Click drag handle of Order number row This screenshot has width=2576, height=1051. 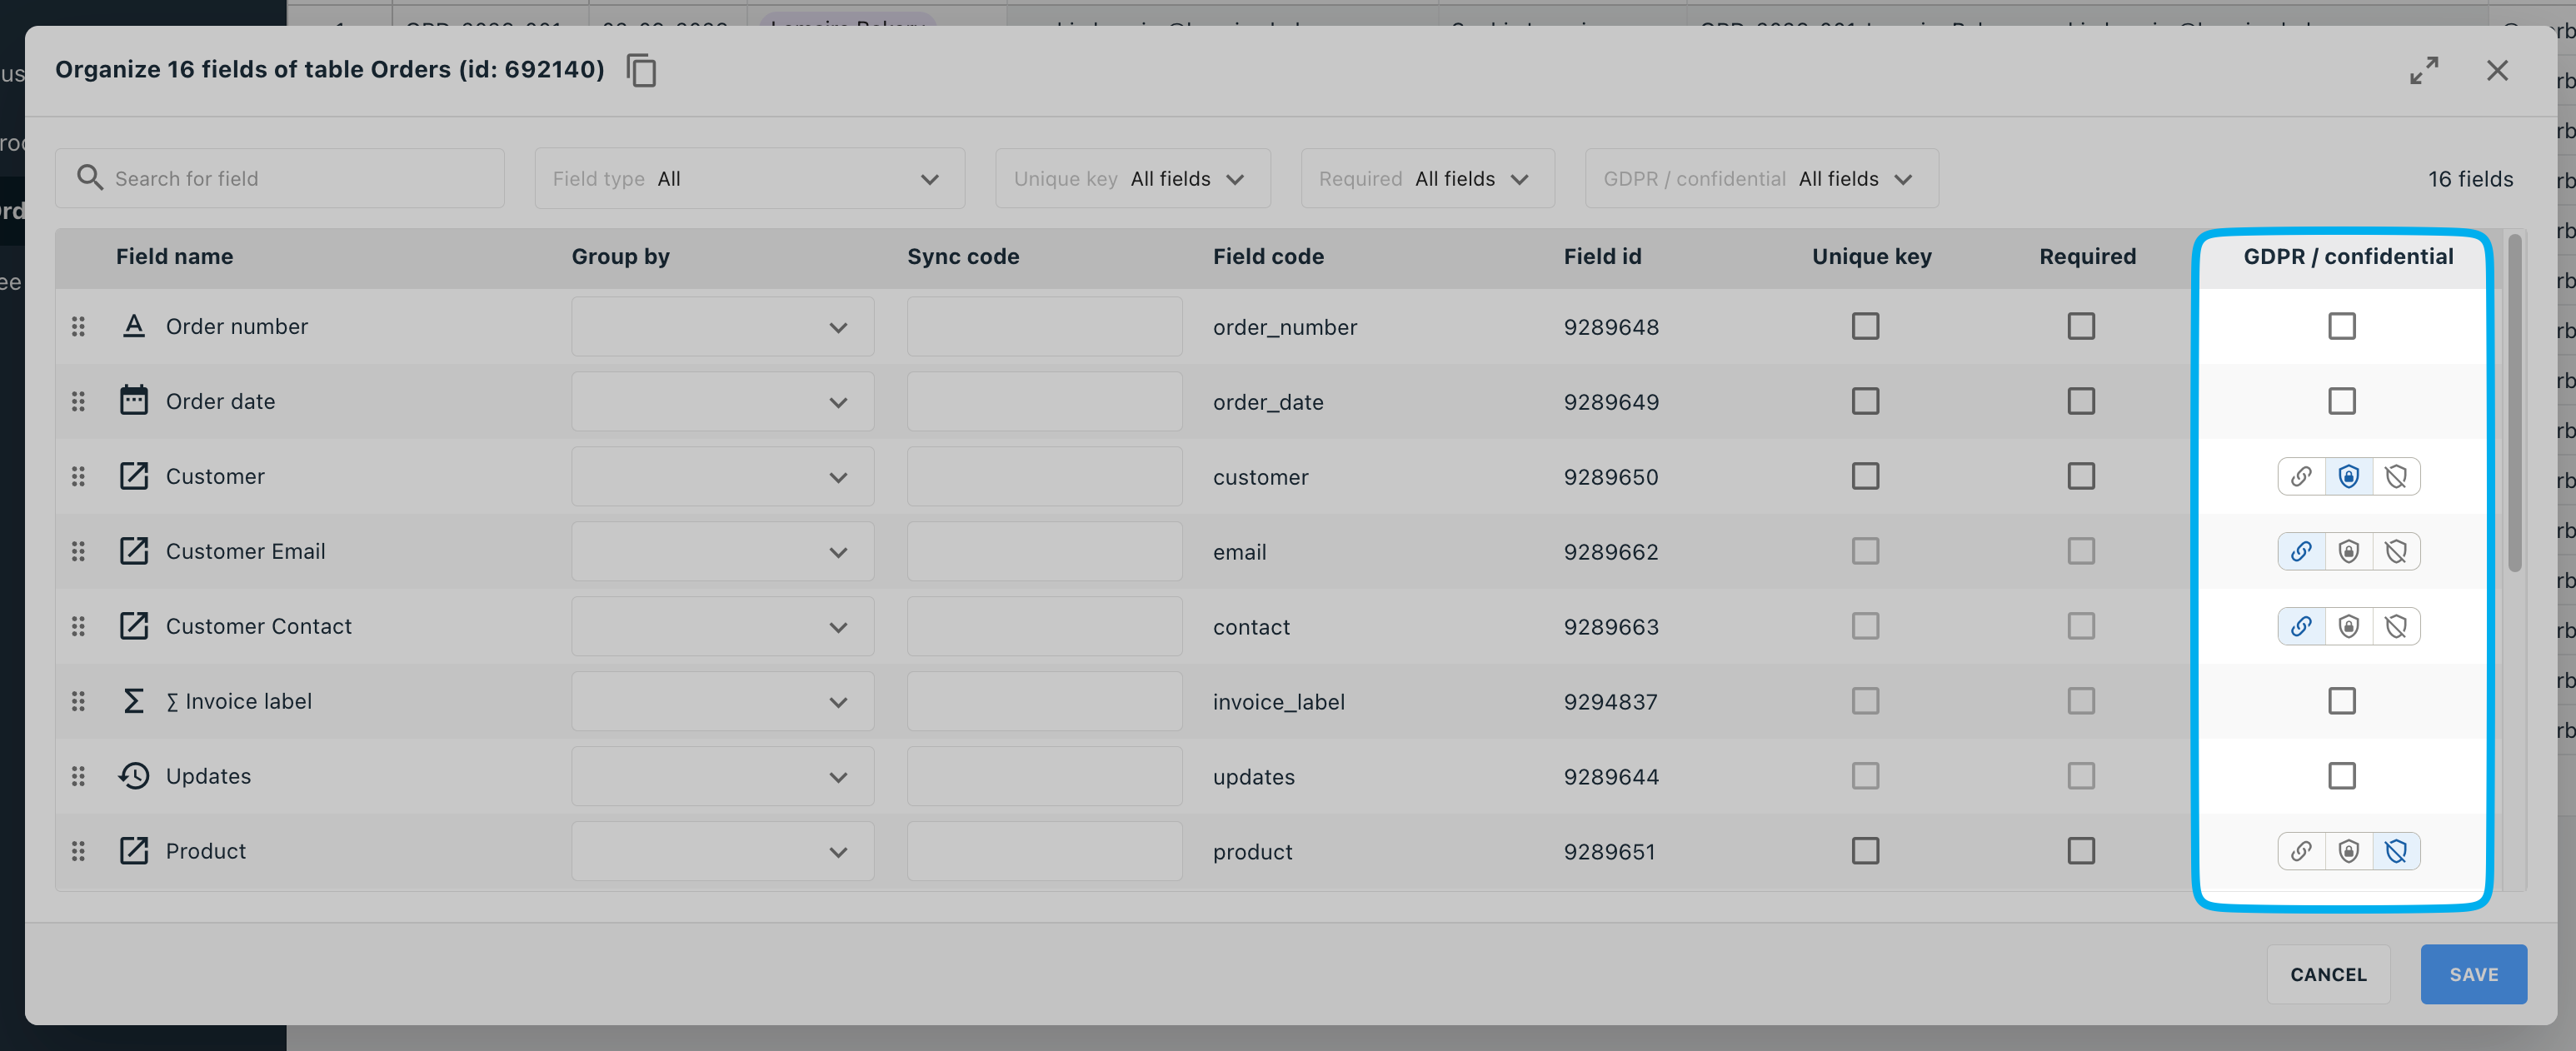pyautogui.click(x=78, y=326)
